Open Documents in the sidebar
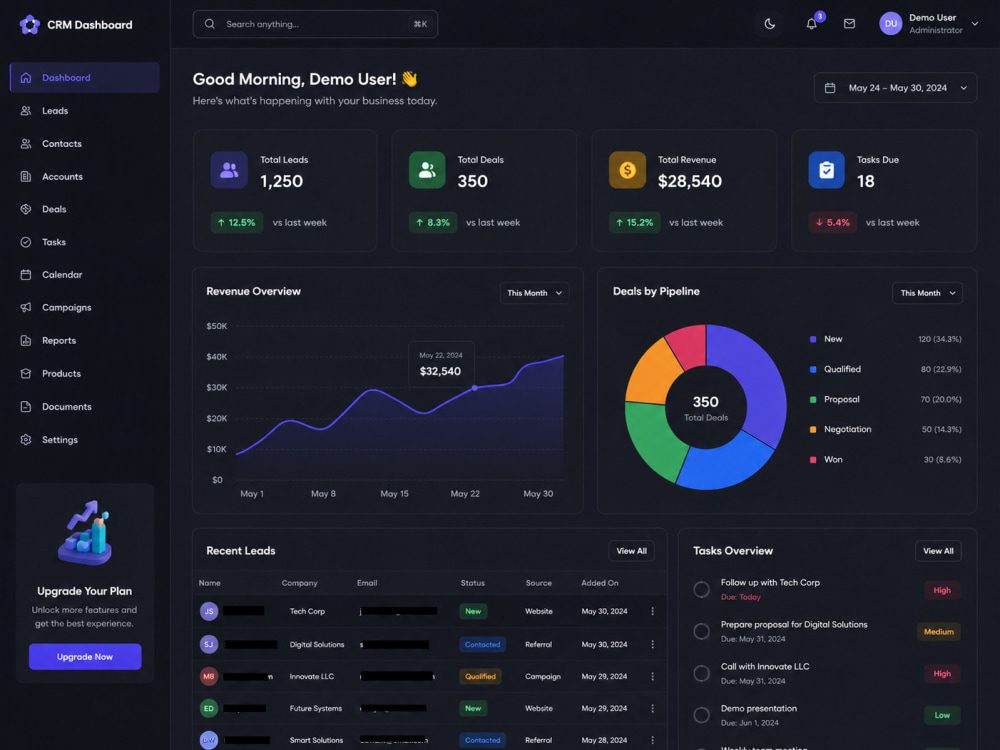This screenshot has width=1000, height=750. point(85,407)
